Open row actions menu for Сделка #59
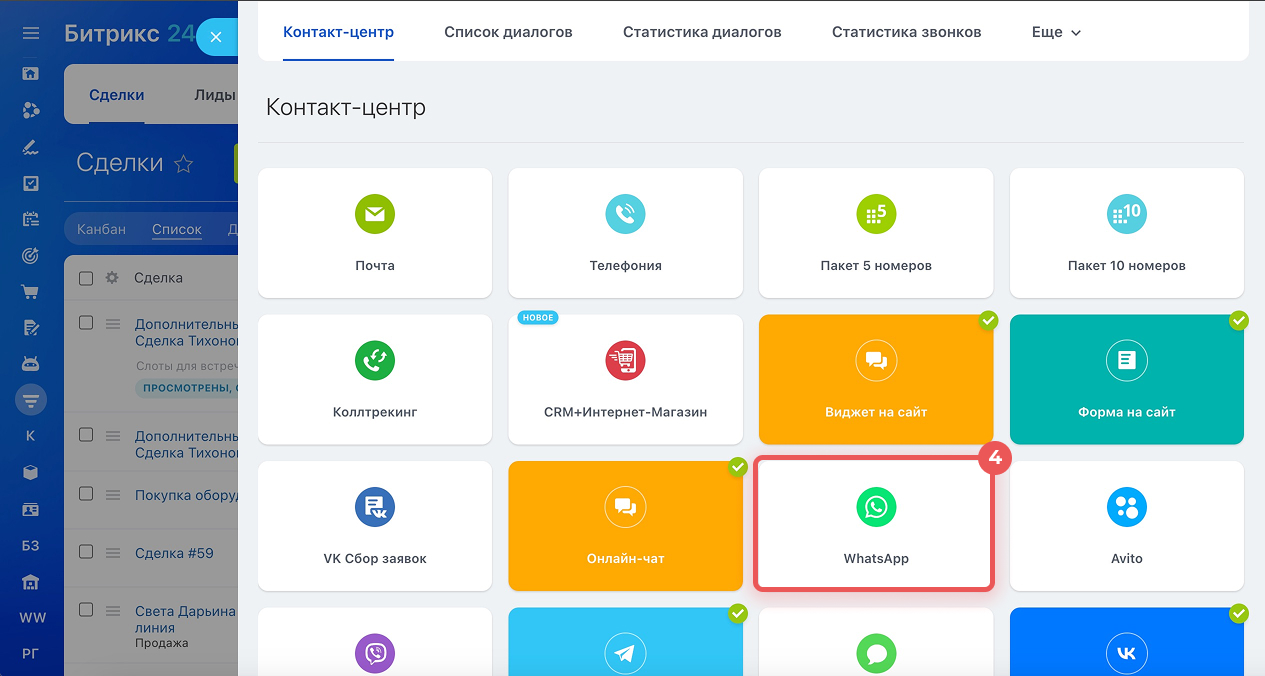Screen dimensions: 1265x676 point(113,552)
